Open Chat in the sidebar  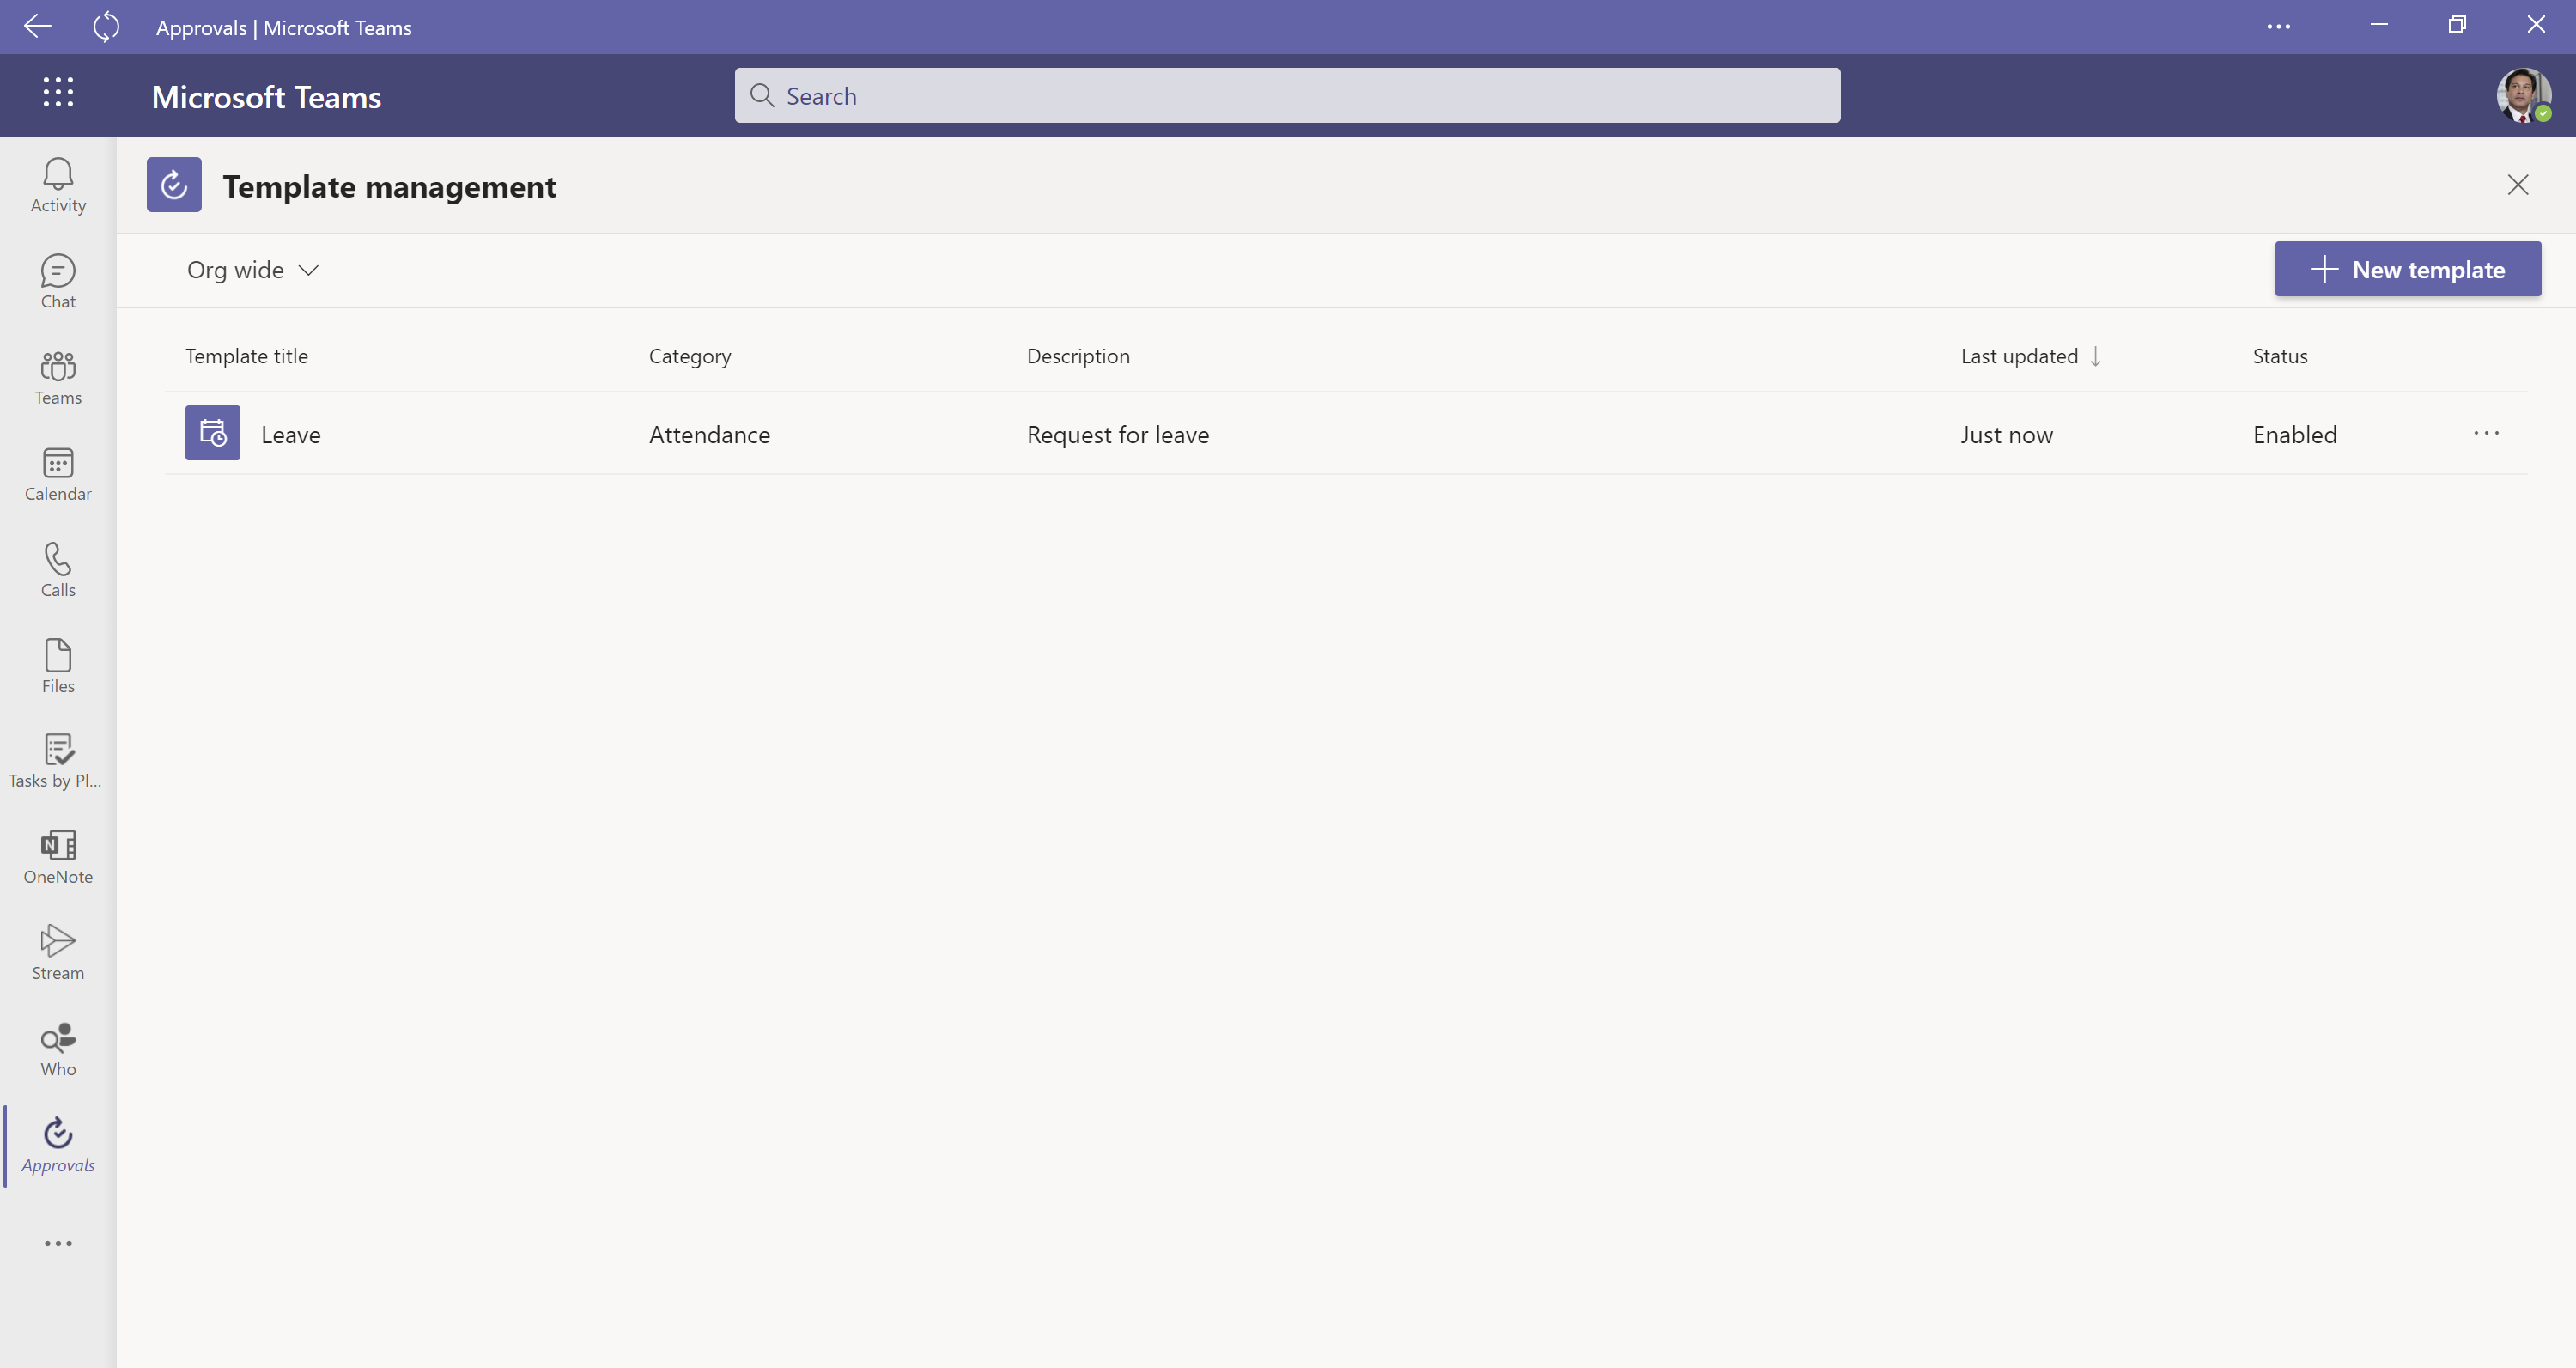[58, 281]
